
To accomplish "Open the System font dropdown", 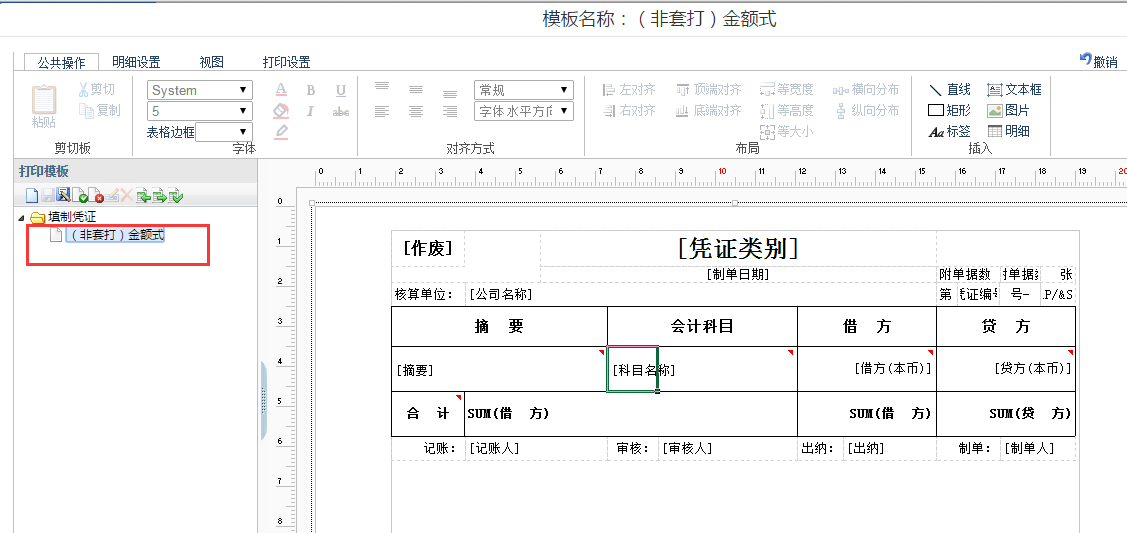I will (x=200, y=90).
